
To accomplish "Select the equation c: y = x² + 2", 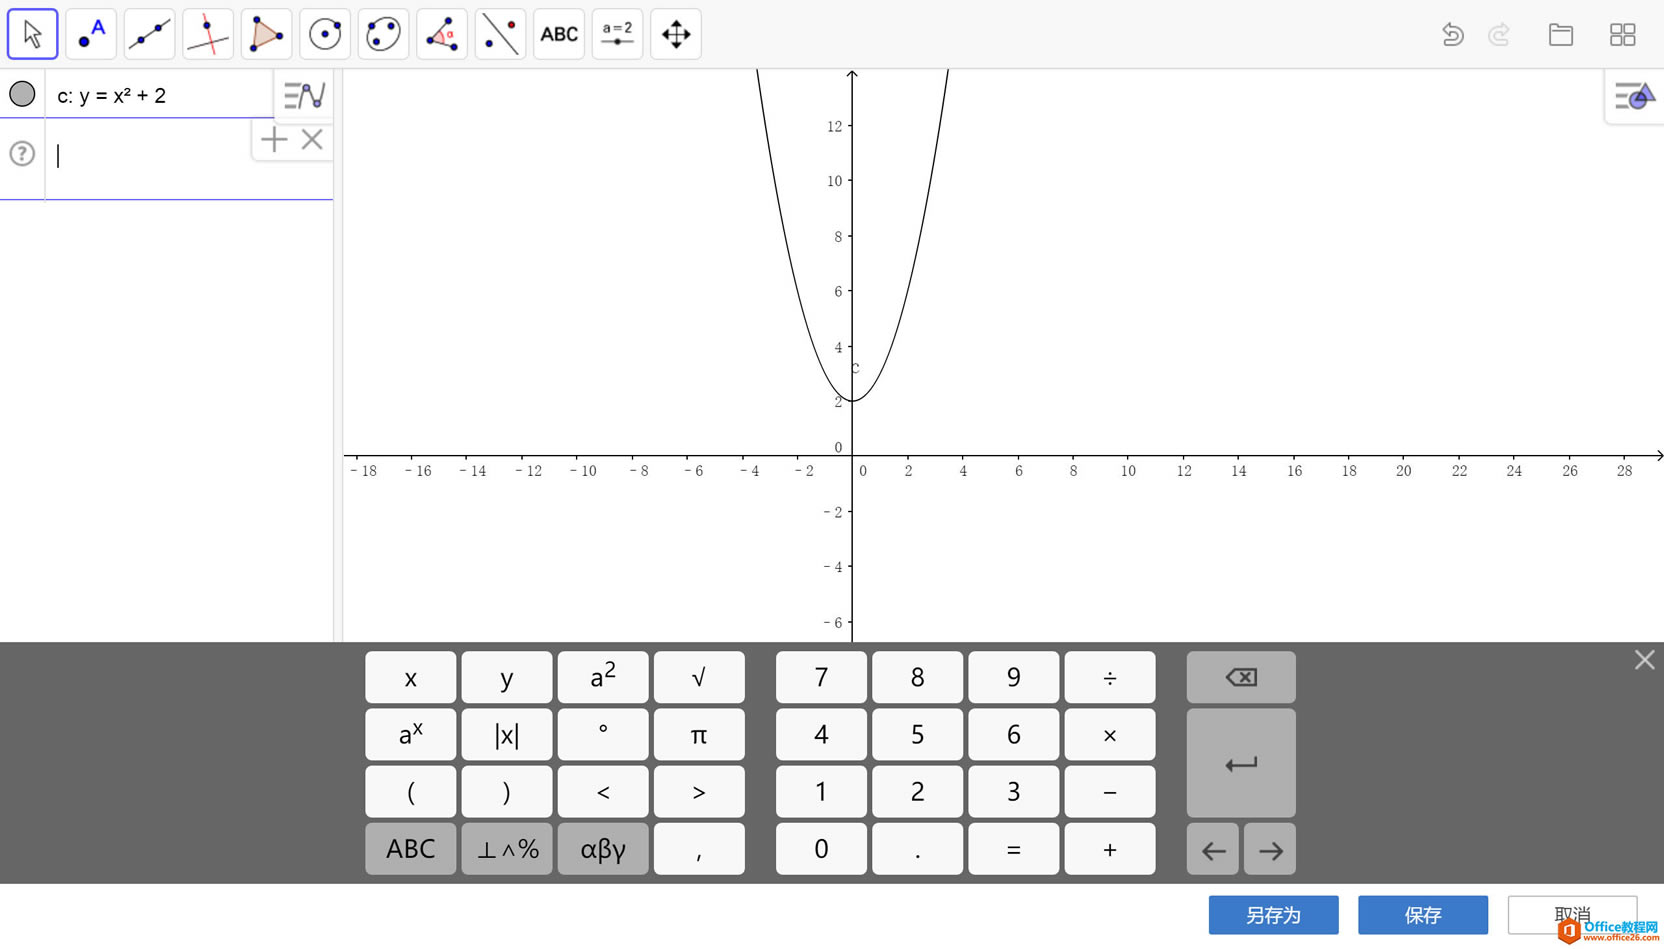I will click(112, 96).
